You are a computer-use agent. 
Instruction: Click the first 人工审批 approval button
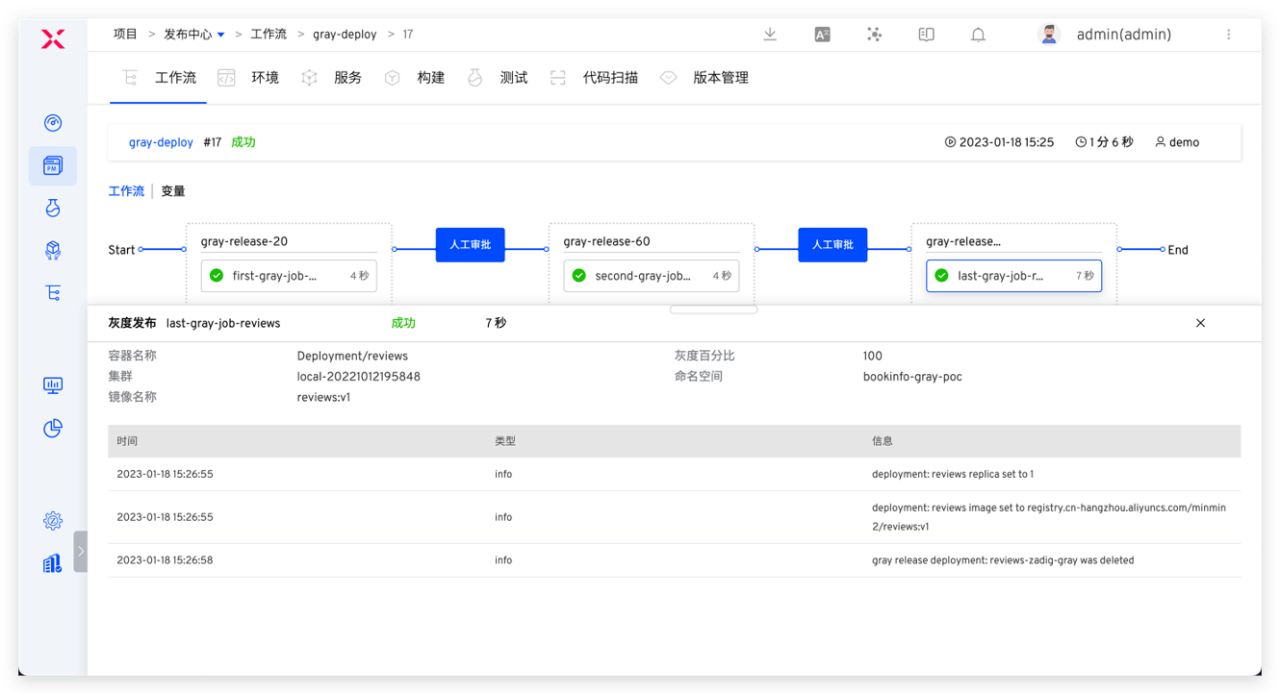point(470,245)
